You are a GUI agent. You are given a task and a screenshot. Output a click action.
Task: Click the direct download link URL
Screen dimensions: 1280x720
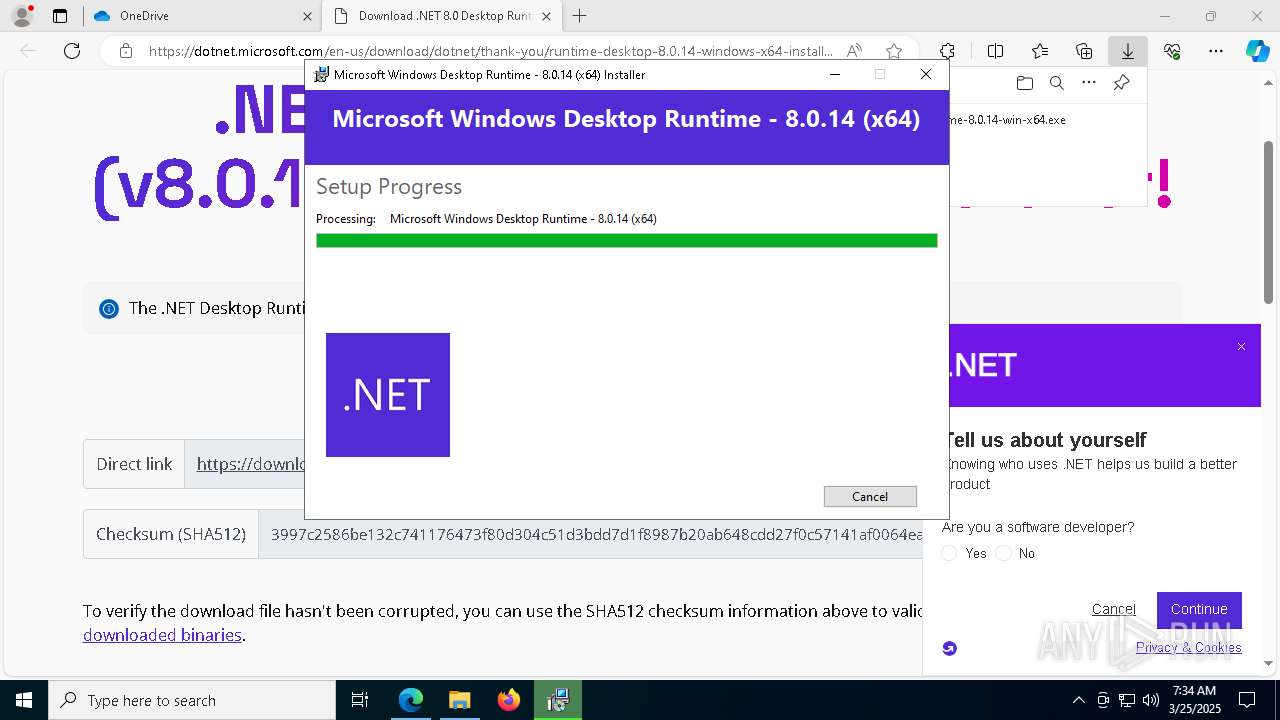(x=251, y=464)
